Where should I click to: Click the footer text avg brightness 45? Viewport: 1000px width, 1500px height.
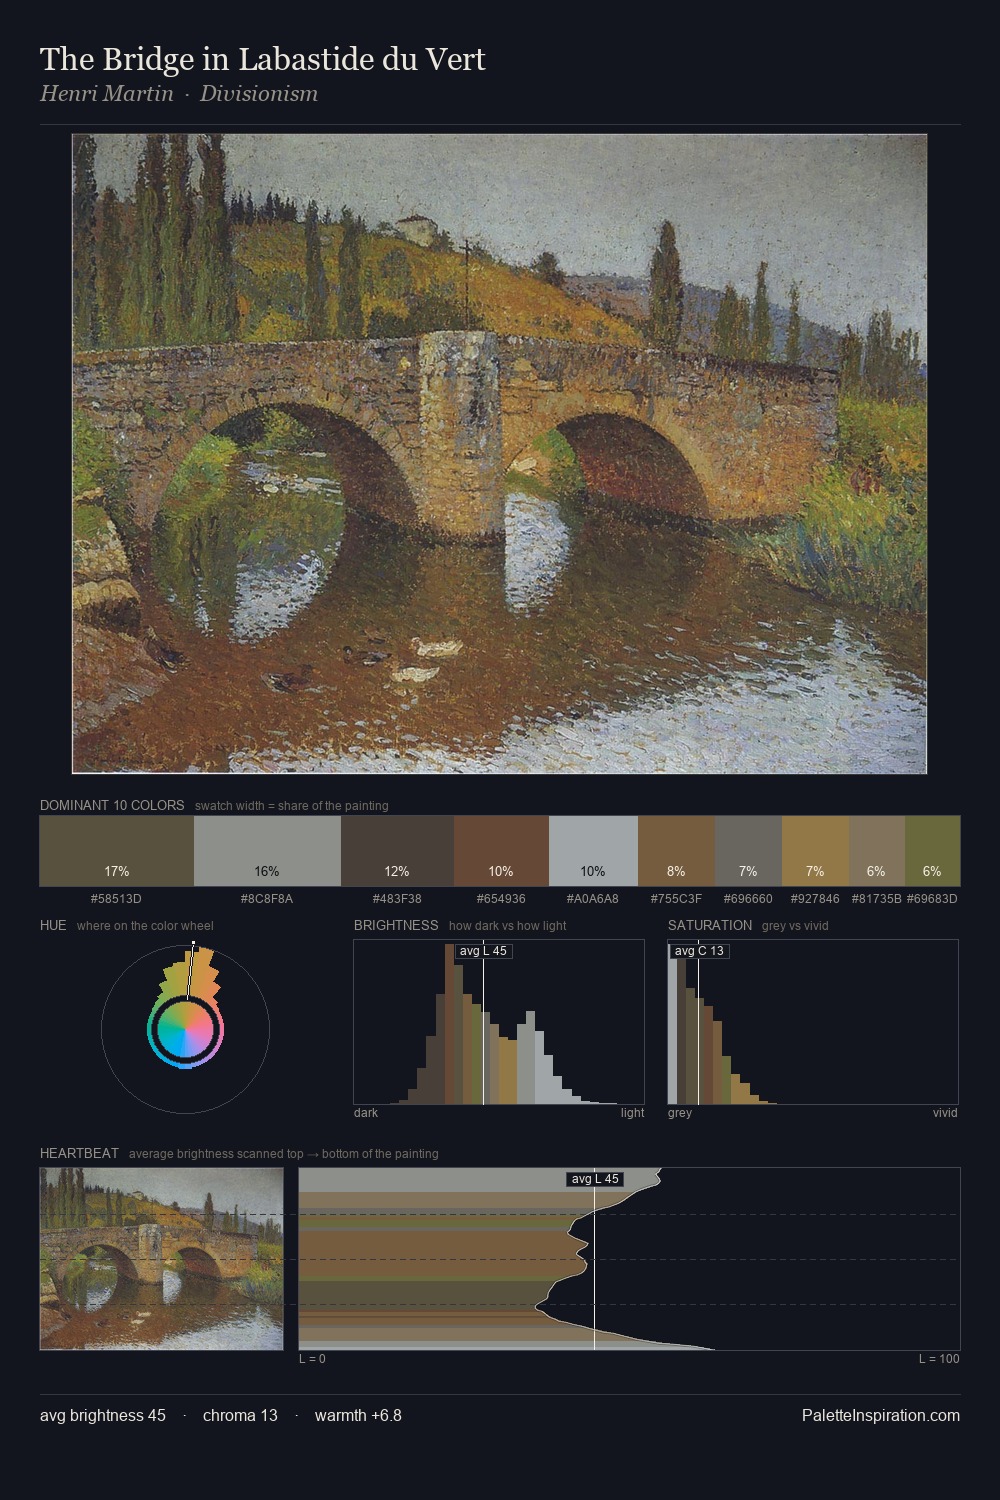click(103, 1415)
